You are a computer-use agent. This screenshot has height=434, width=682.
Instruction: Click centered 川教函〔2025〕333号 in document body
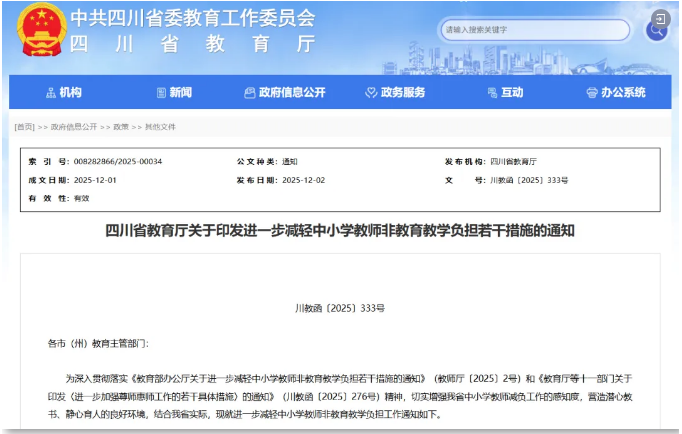coord(340,308)
